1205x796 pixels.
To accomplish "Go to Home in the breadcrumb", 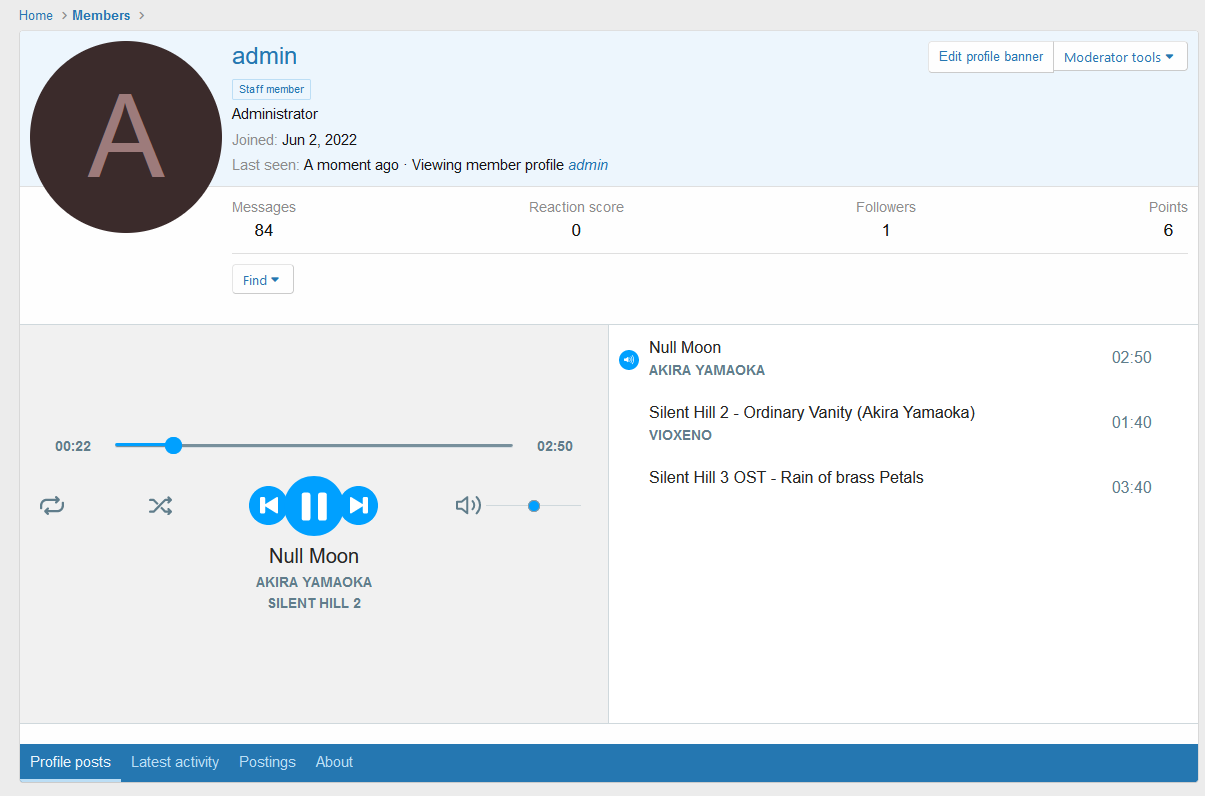I will [x=36, y=15].
